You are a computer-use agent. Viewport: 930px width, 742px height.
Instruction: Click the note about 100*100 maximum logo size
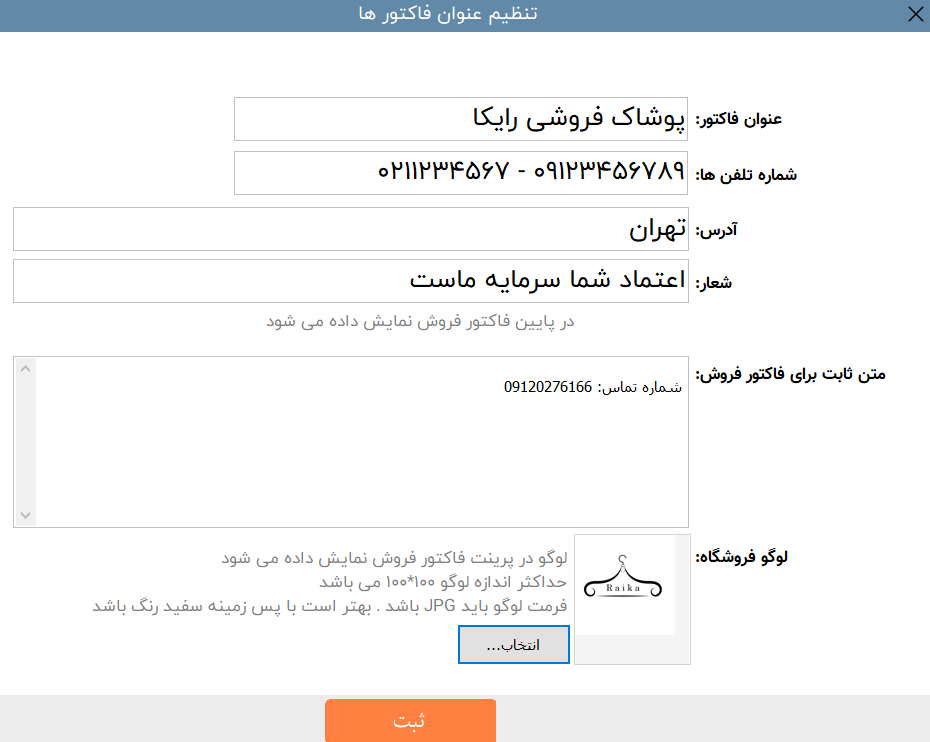tap(442, 582)
